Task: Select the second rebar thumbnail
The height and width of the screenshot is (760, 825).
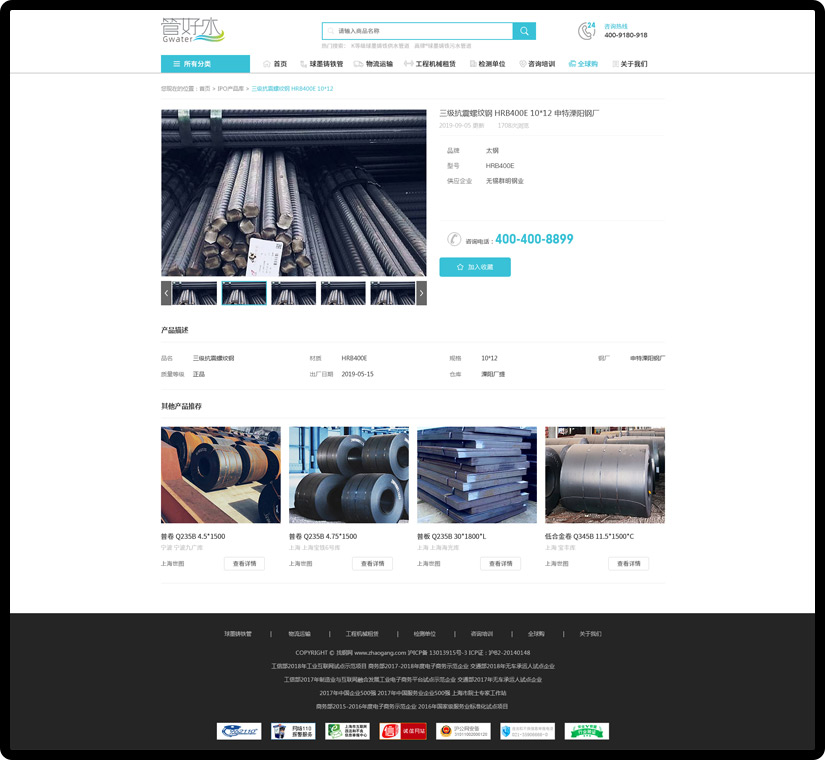Action: point(244,293)
